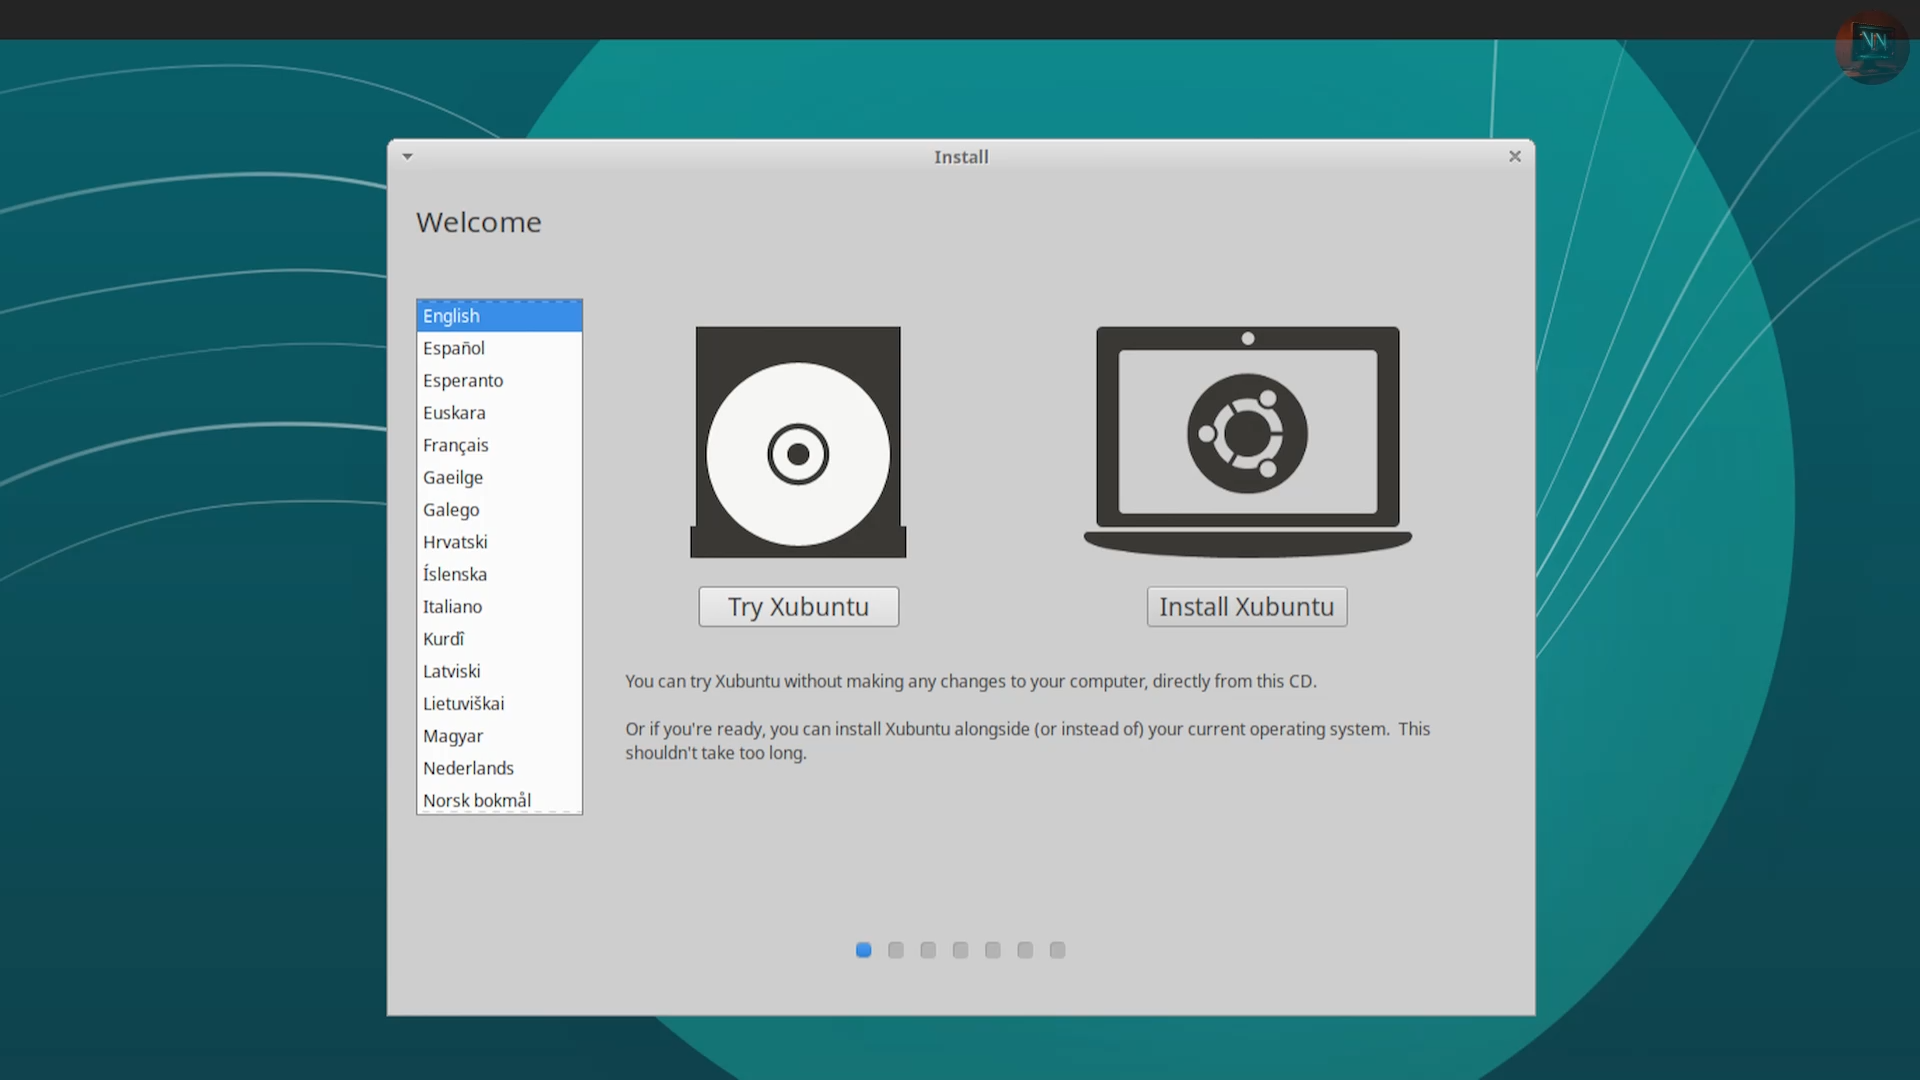Choose Lietuviškai language entry
The height and width of the screenshot is (1080, 1920).
coord(464,703)
